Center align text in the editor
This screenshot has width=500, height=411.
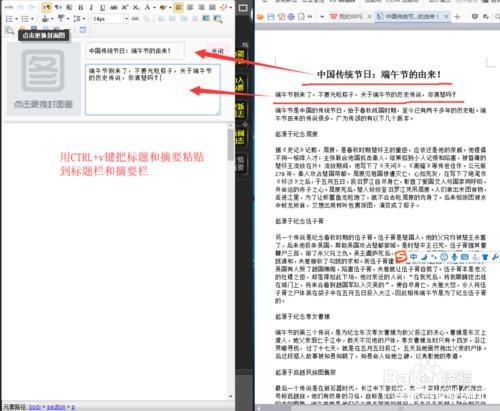pyautogui.click(x=190, y=7)
